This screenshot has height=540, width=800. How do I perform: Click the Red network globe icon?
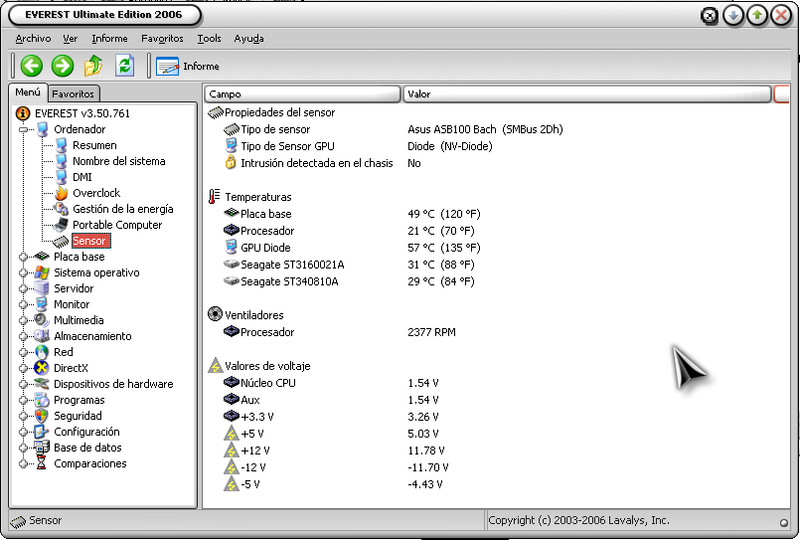42,352
